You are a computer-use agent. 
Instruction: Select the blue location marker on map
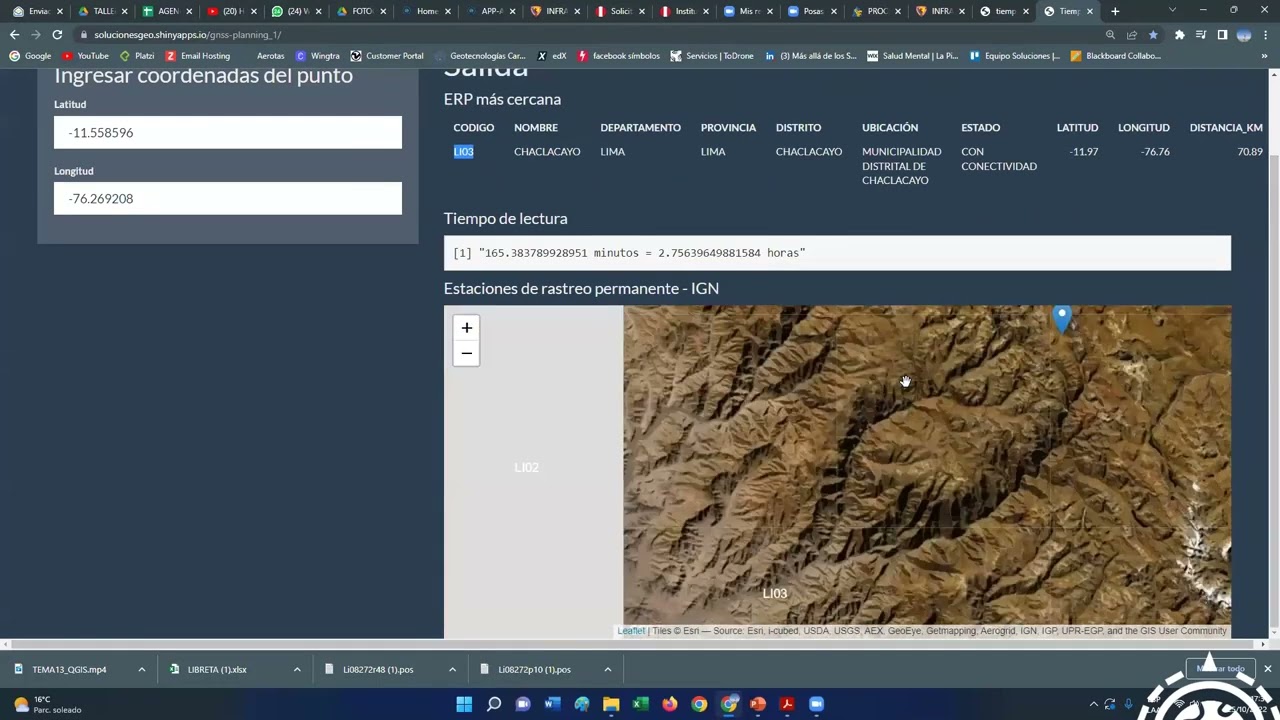coord(1062,319)
